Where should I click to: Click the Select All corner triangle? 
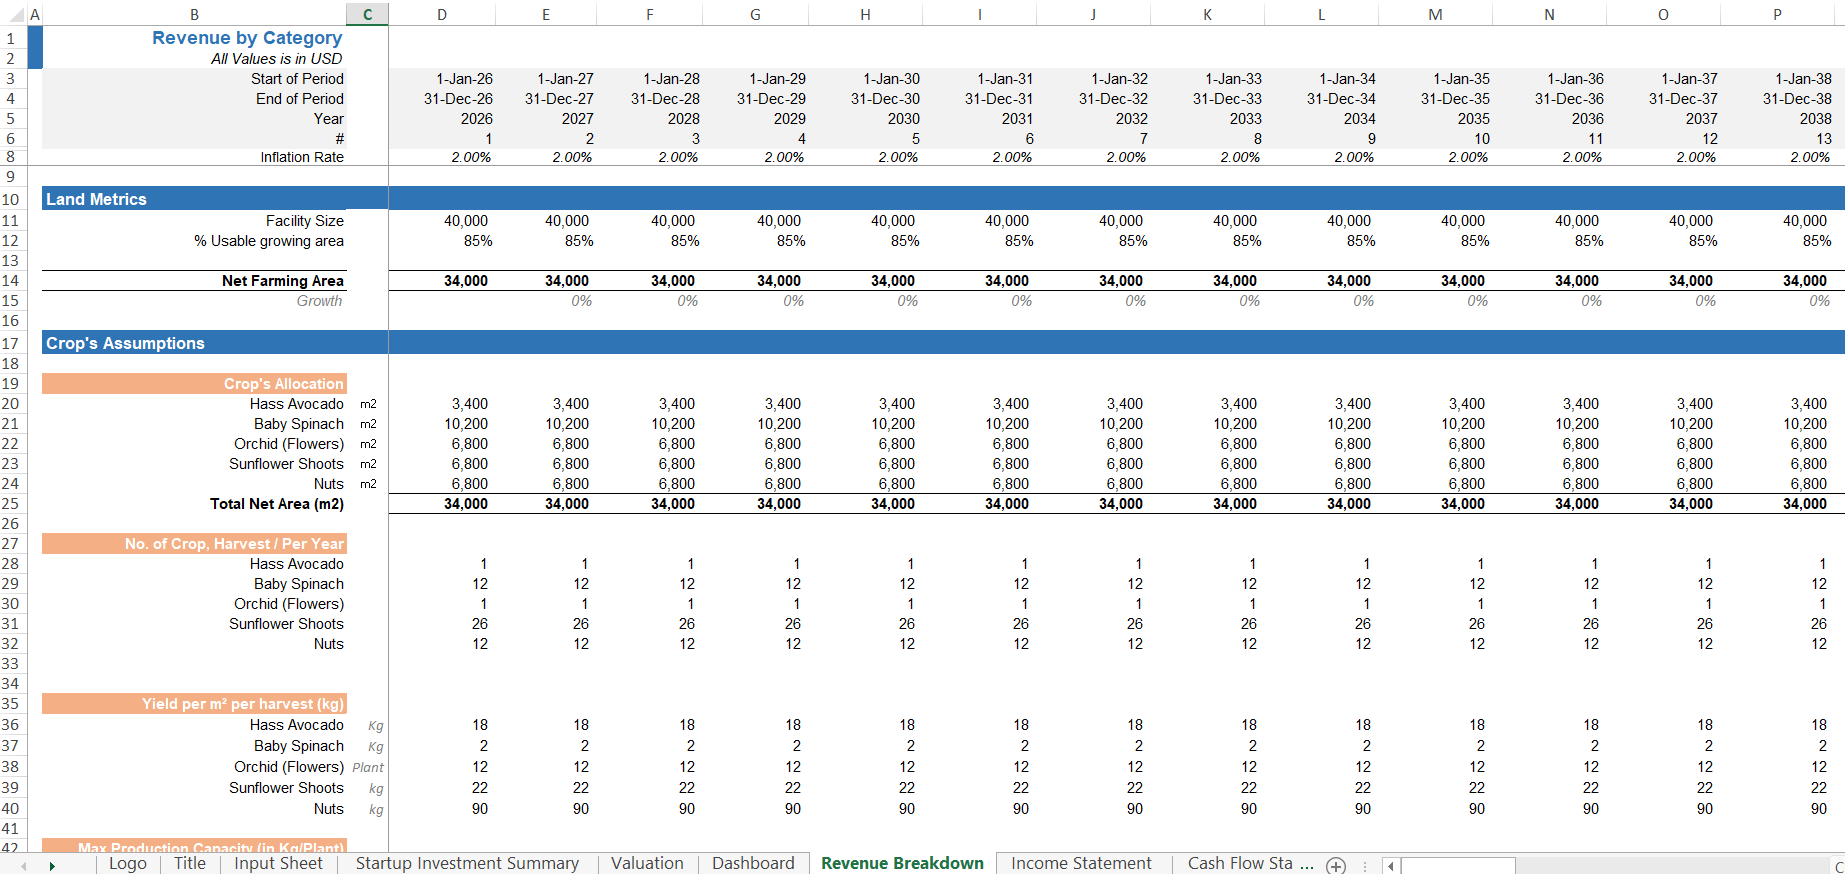coord(12,14)
